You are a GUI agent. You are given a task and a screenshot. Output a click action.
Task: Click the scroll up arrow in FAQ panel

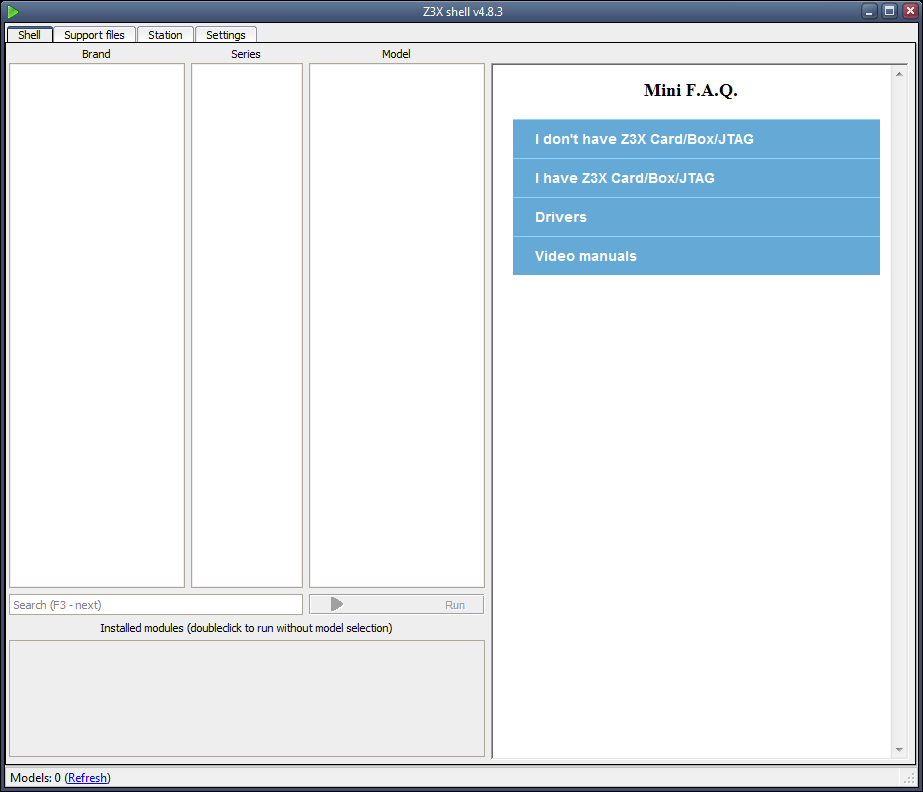click(899, 74)
